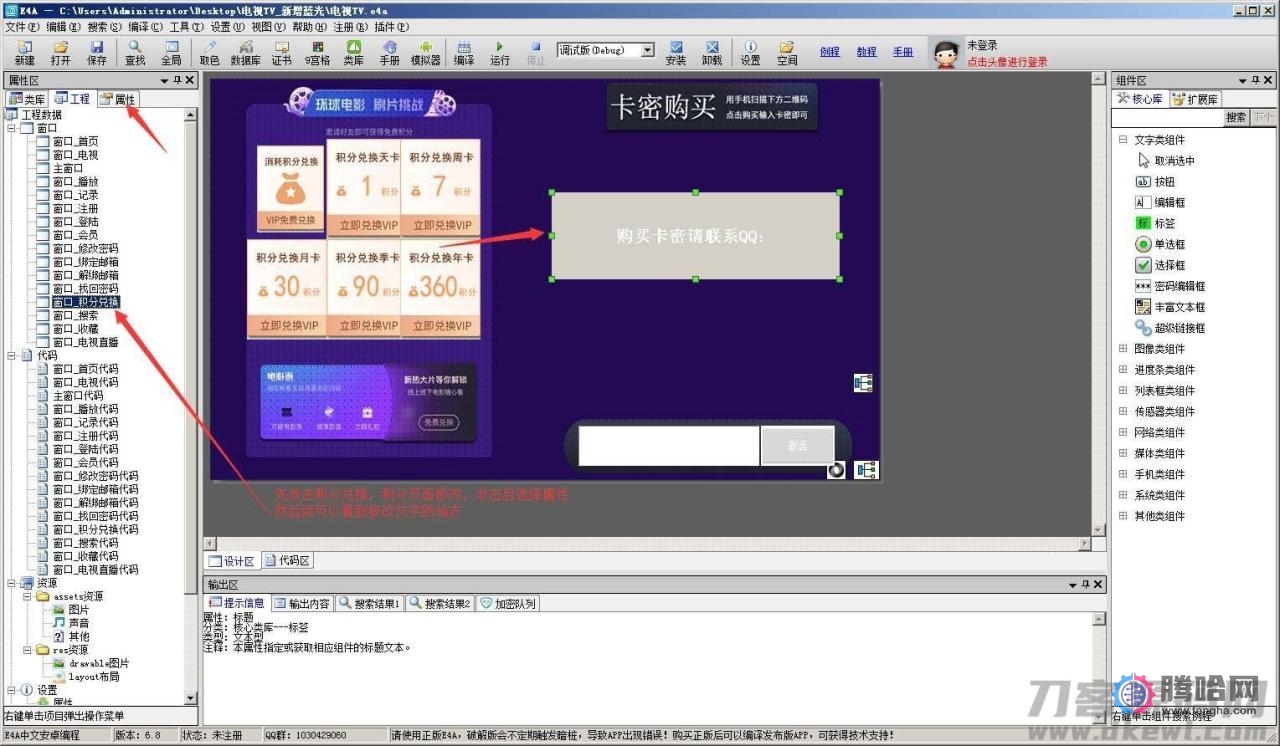Open the 查找 (Find) tool
This screenshot has height=746, width=1280.
coord(135,53)
